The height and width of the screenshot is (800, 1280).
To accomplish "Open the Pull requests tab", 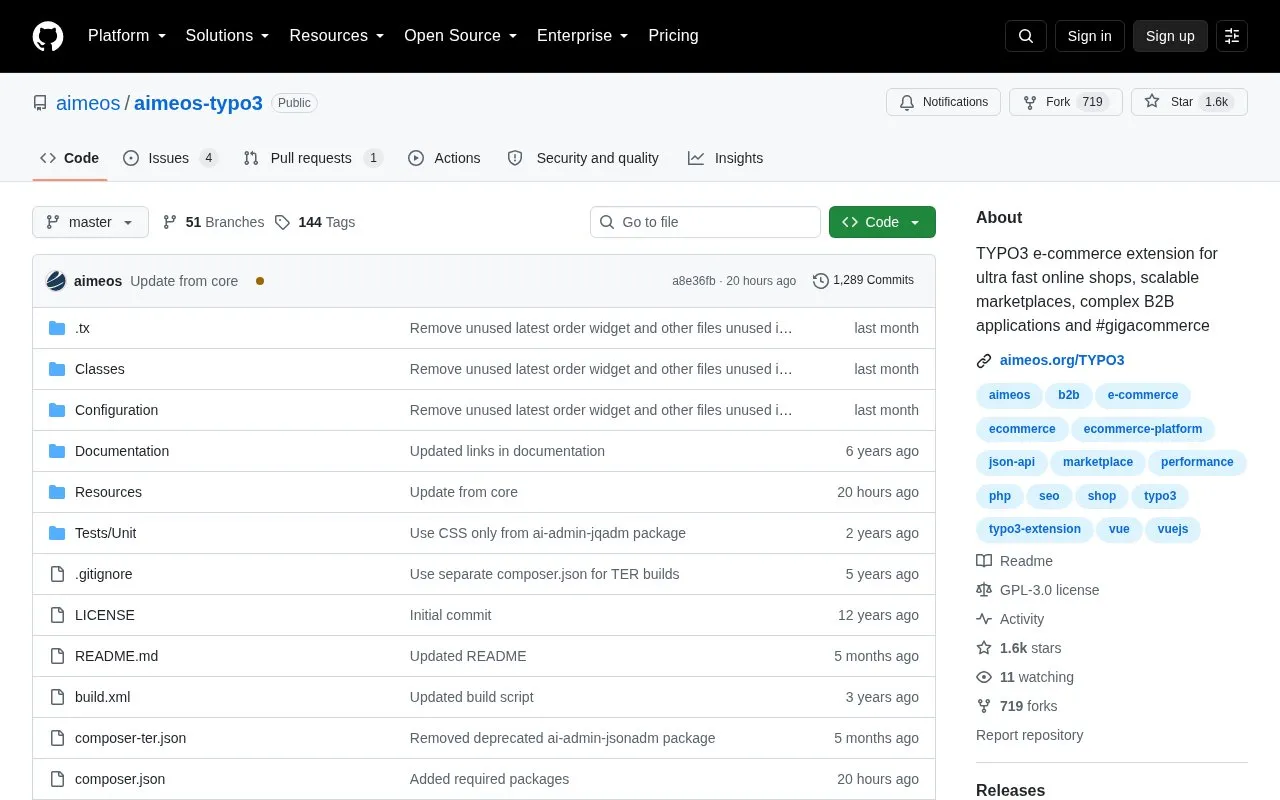I will [x=313, y=158].
